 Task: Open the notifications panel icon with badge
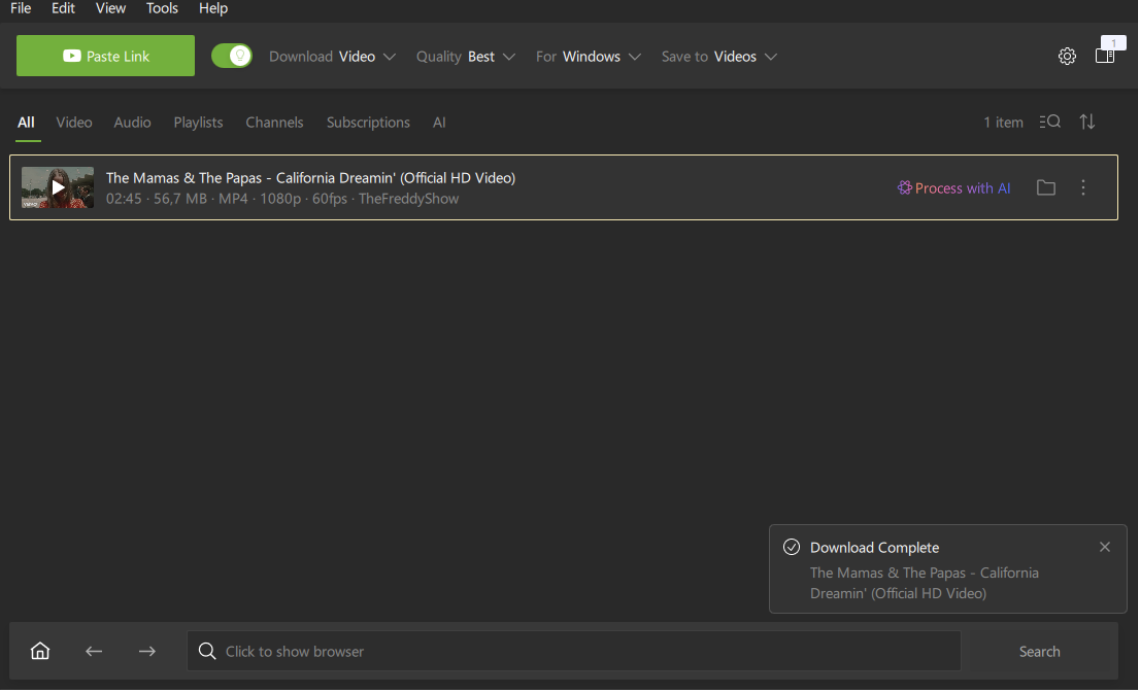pos(1106,54)
